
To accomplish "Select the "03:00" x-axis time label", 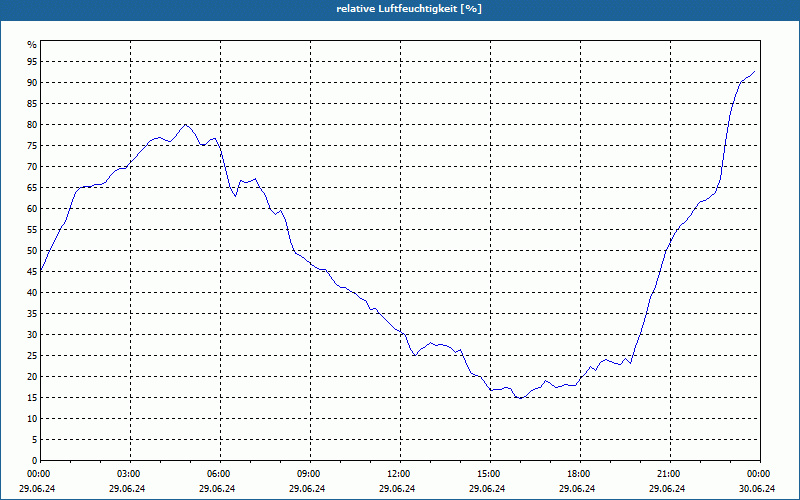I will coord(128,474).
